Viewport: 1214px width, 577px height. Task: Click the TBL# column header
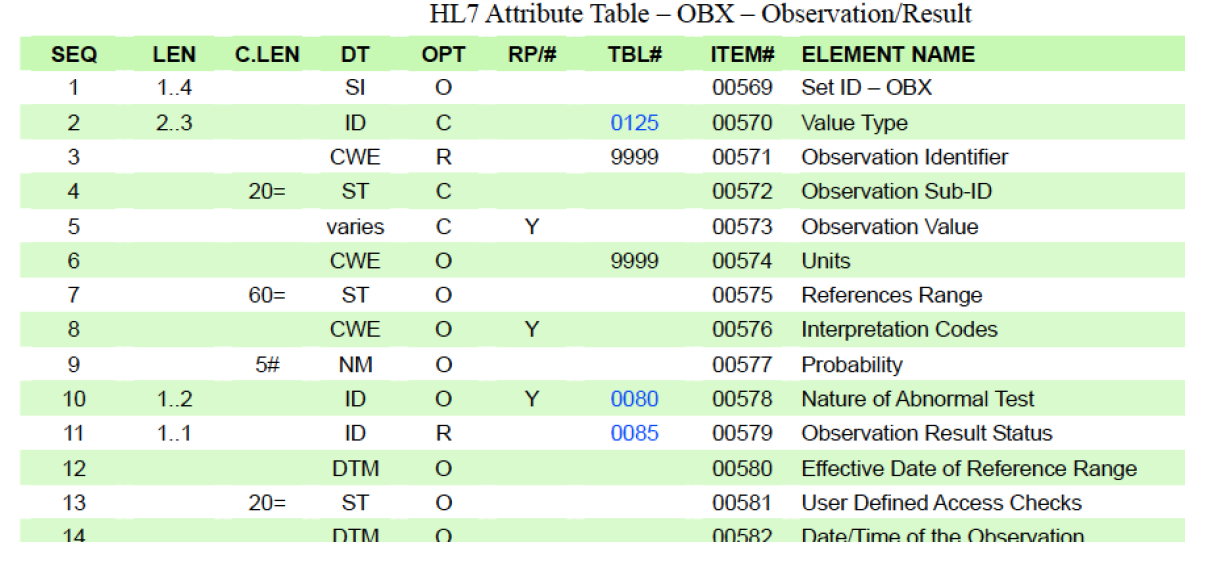point(635,55)
